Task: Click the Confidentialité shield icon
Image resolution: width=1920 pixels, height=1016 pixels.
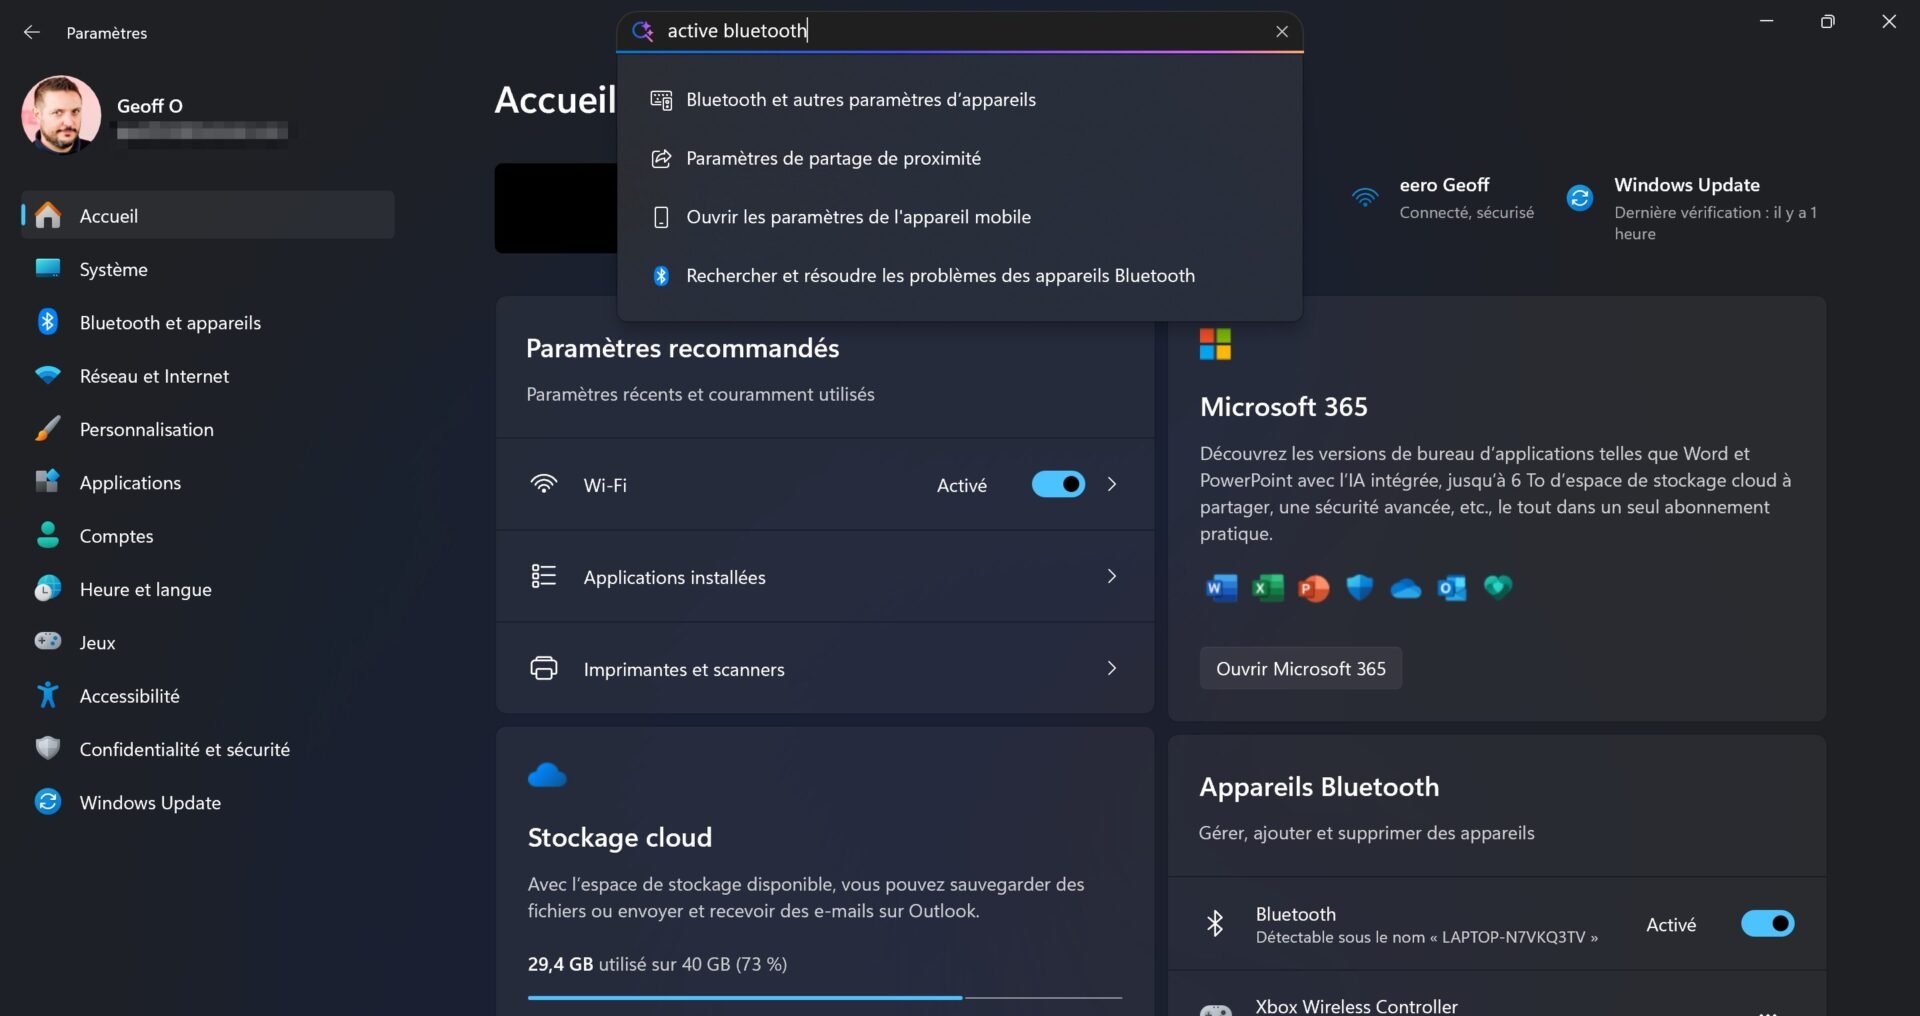Action: coord(48,748)
